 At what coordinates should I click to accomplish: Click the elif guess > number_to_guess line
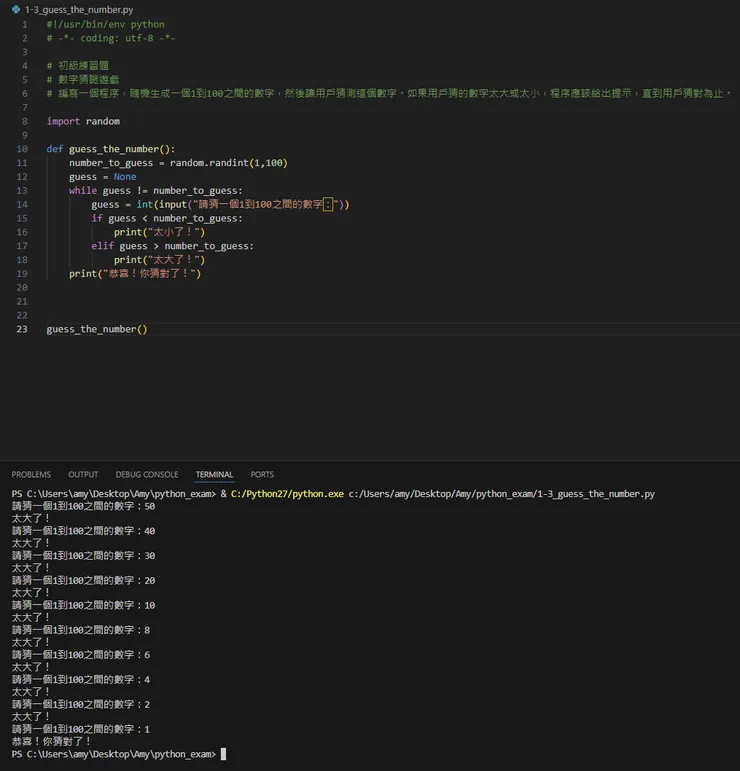point(172,246)
